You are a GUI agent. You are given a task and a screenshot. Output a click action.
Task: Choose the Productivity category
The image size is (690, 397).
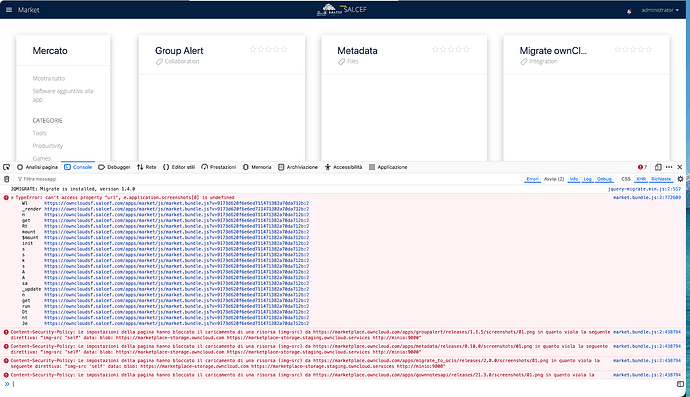48,146
